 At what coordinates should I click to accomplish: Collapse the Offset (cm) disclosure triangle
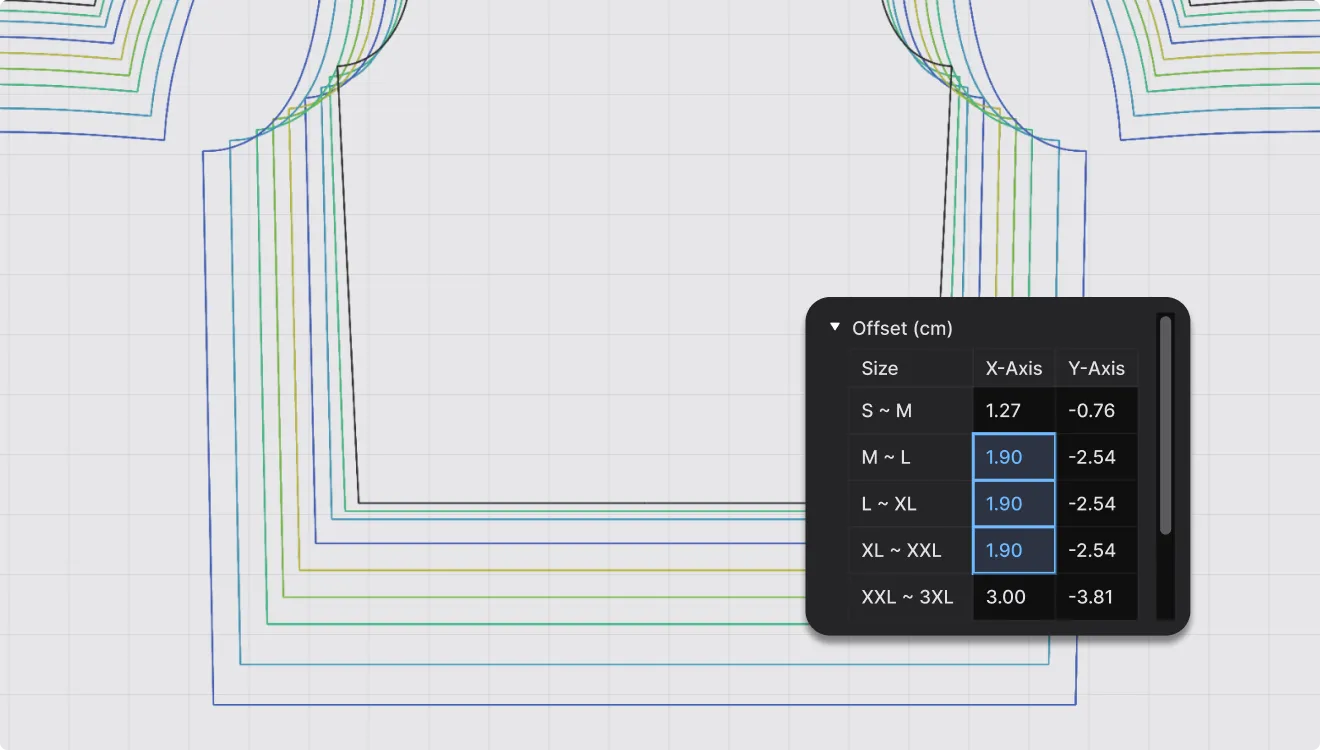coord(834,328)
